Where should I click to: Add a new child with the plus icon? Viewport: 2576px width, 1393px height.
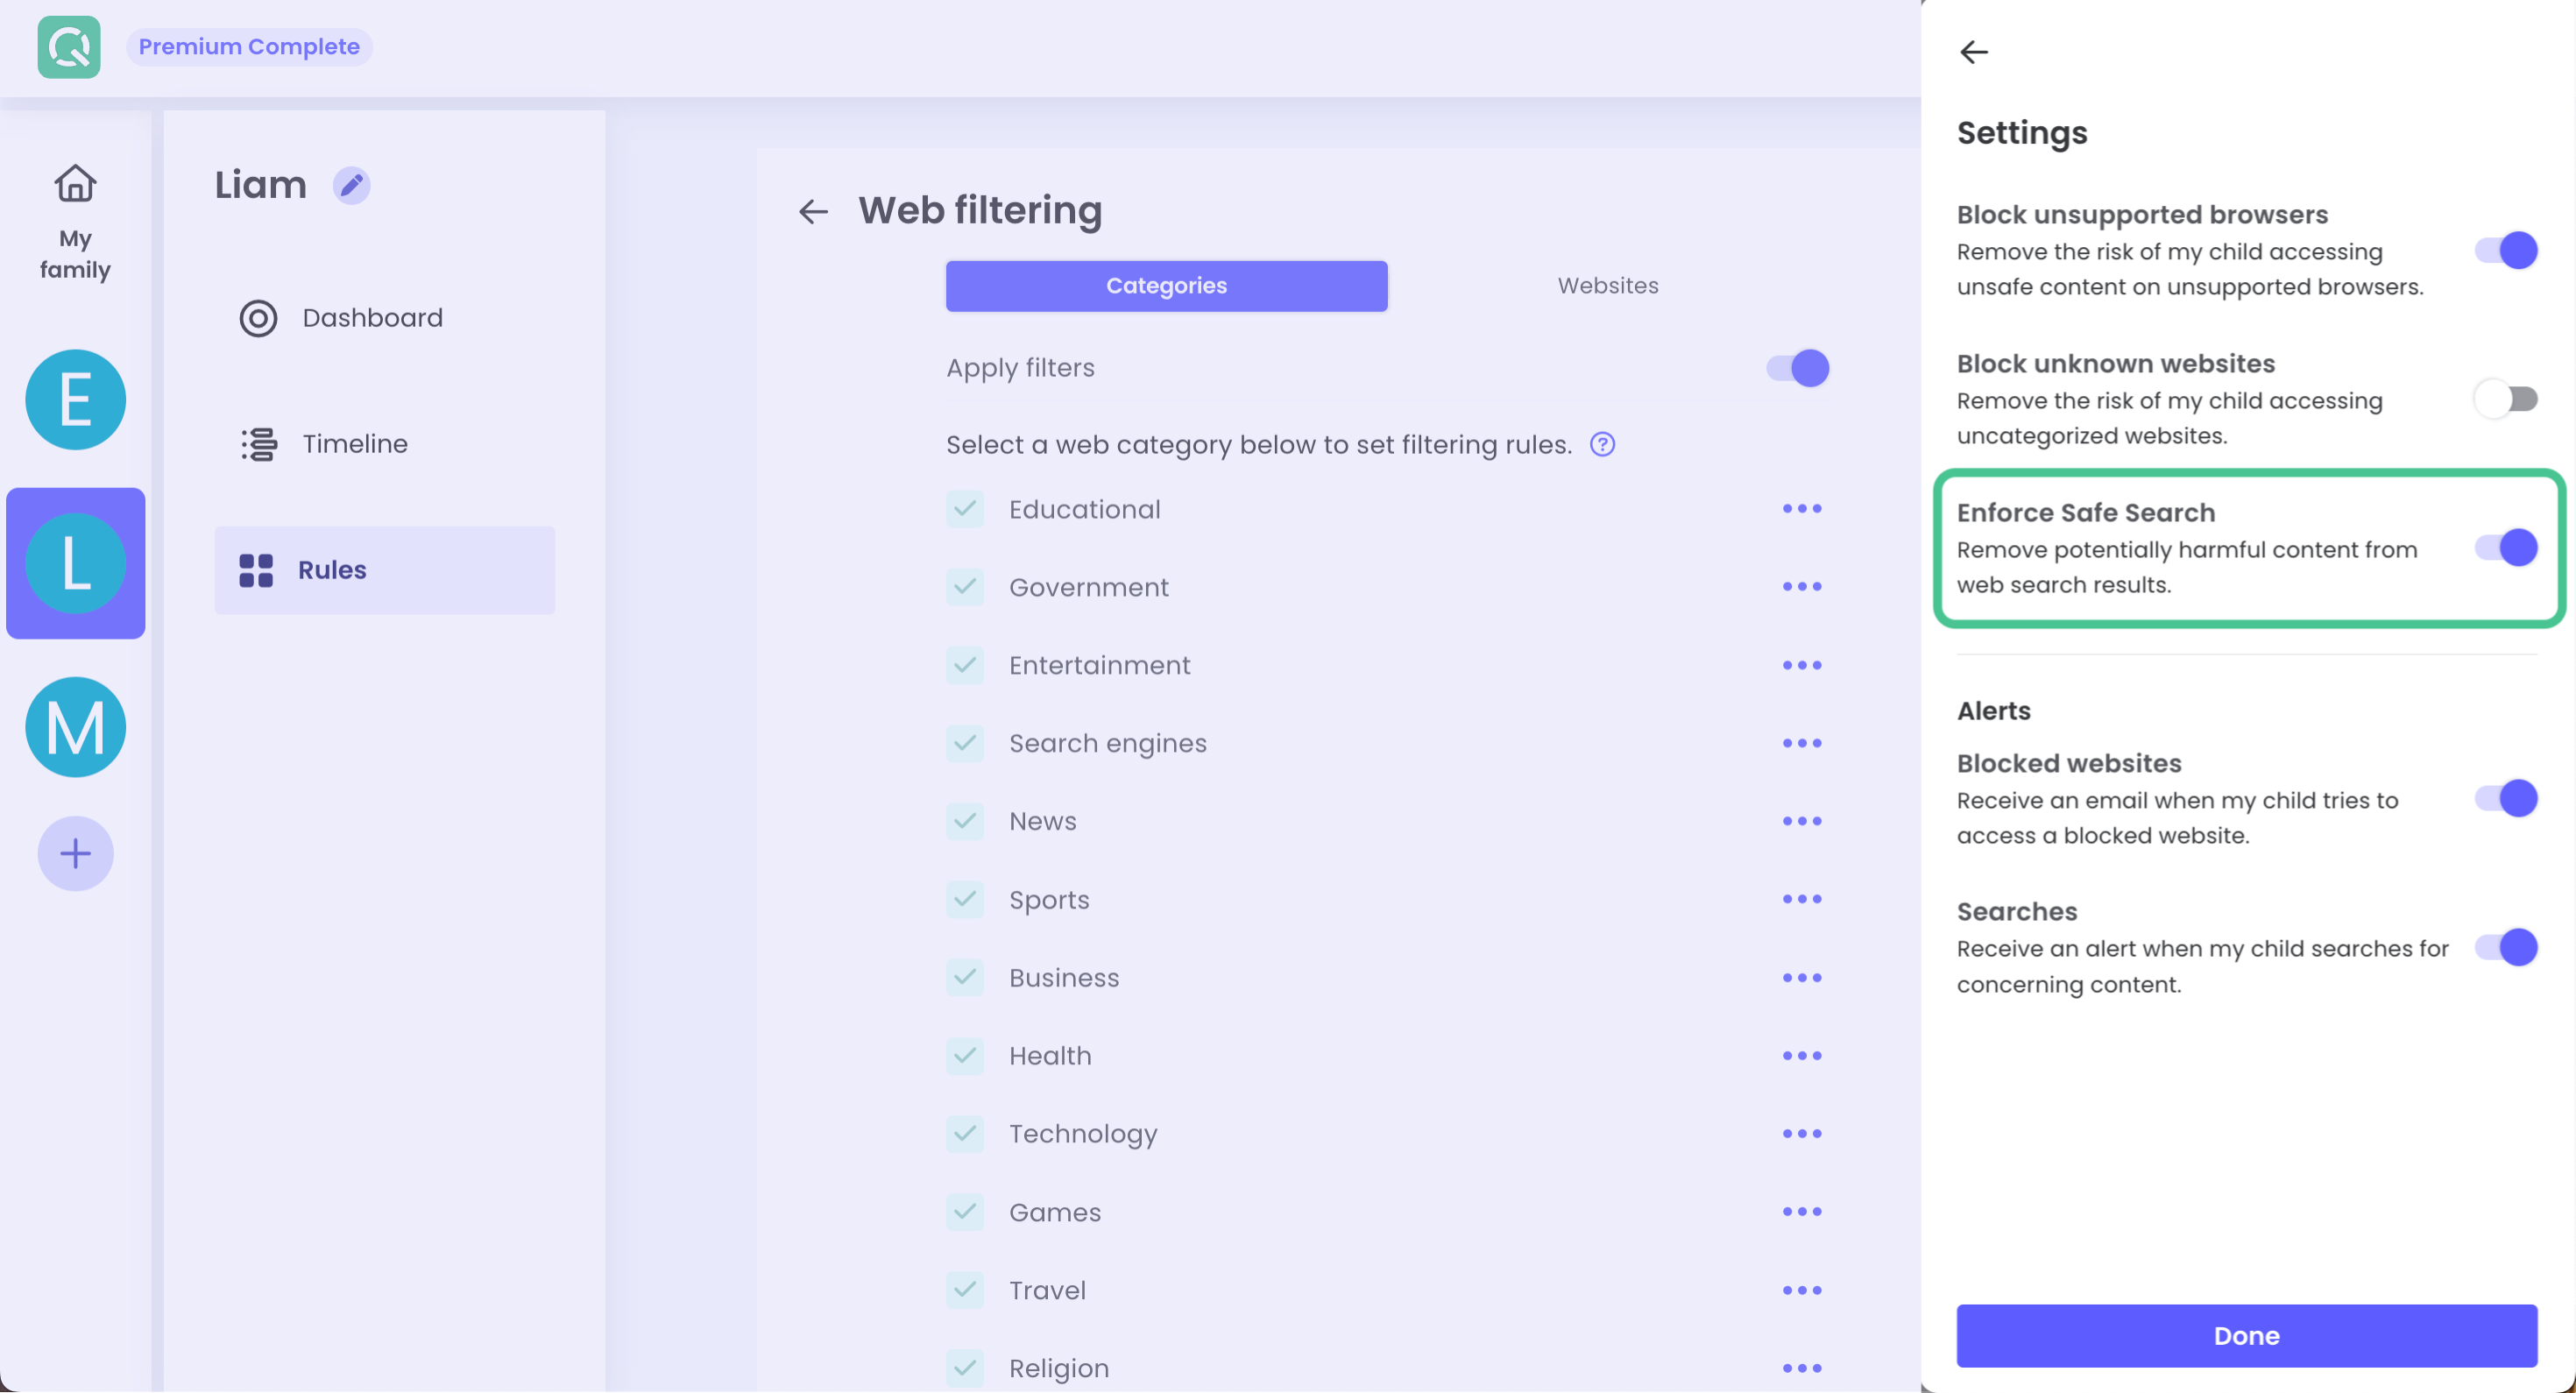[x=75, y=853]
